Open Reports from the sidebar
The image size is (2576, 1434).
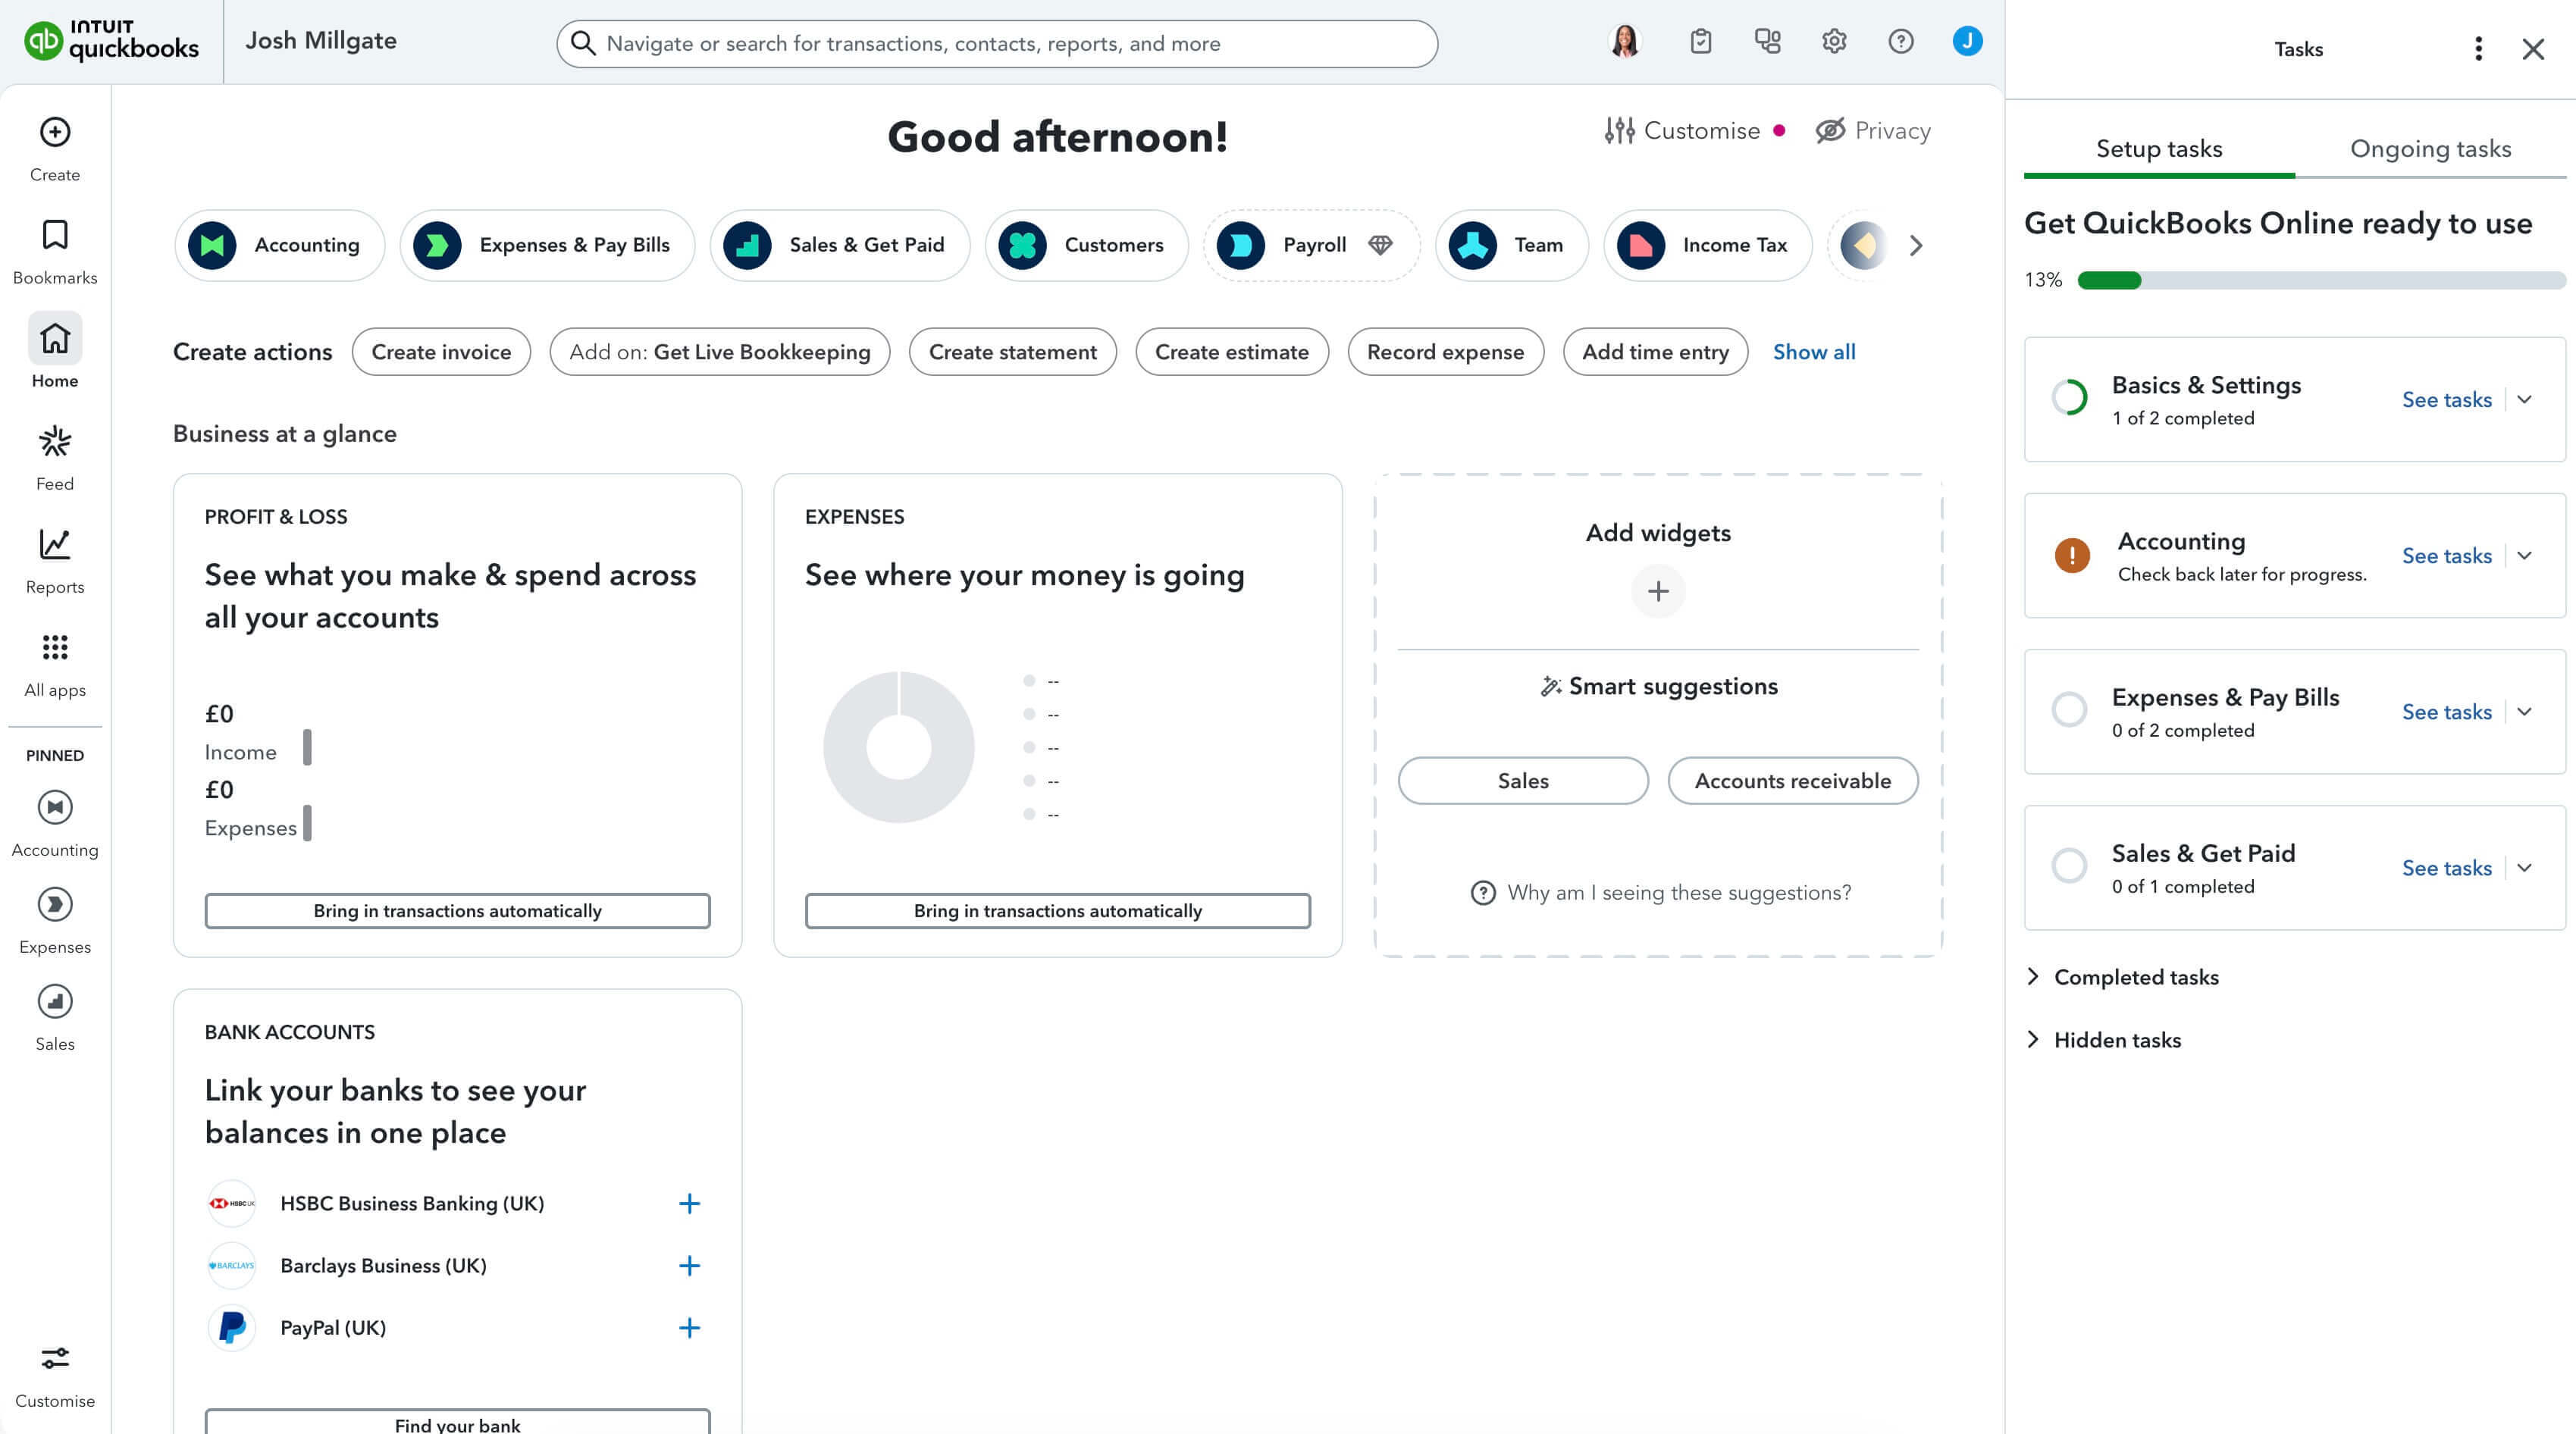[55, 559]
